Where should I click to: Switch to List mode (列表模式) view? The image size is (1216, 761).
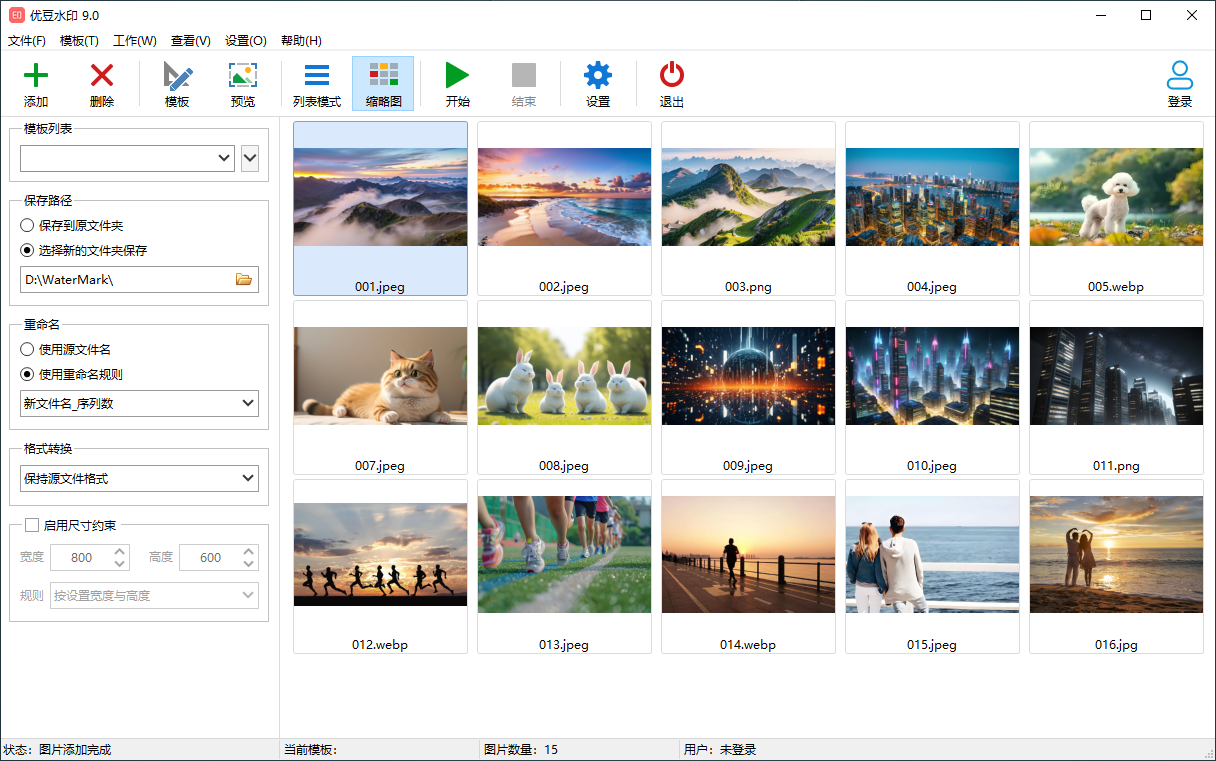(x=317, y=76)
